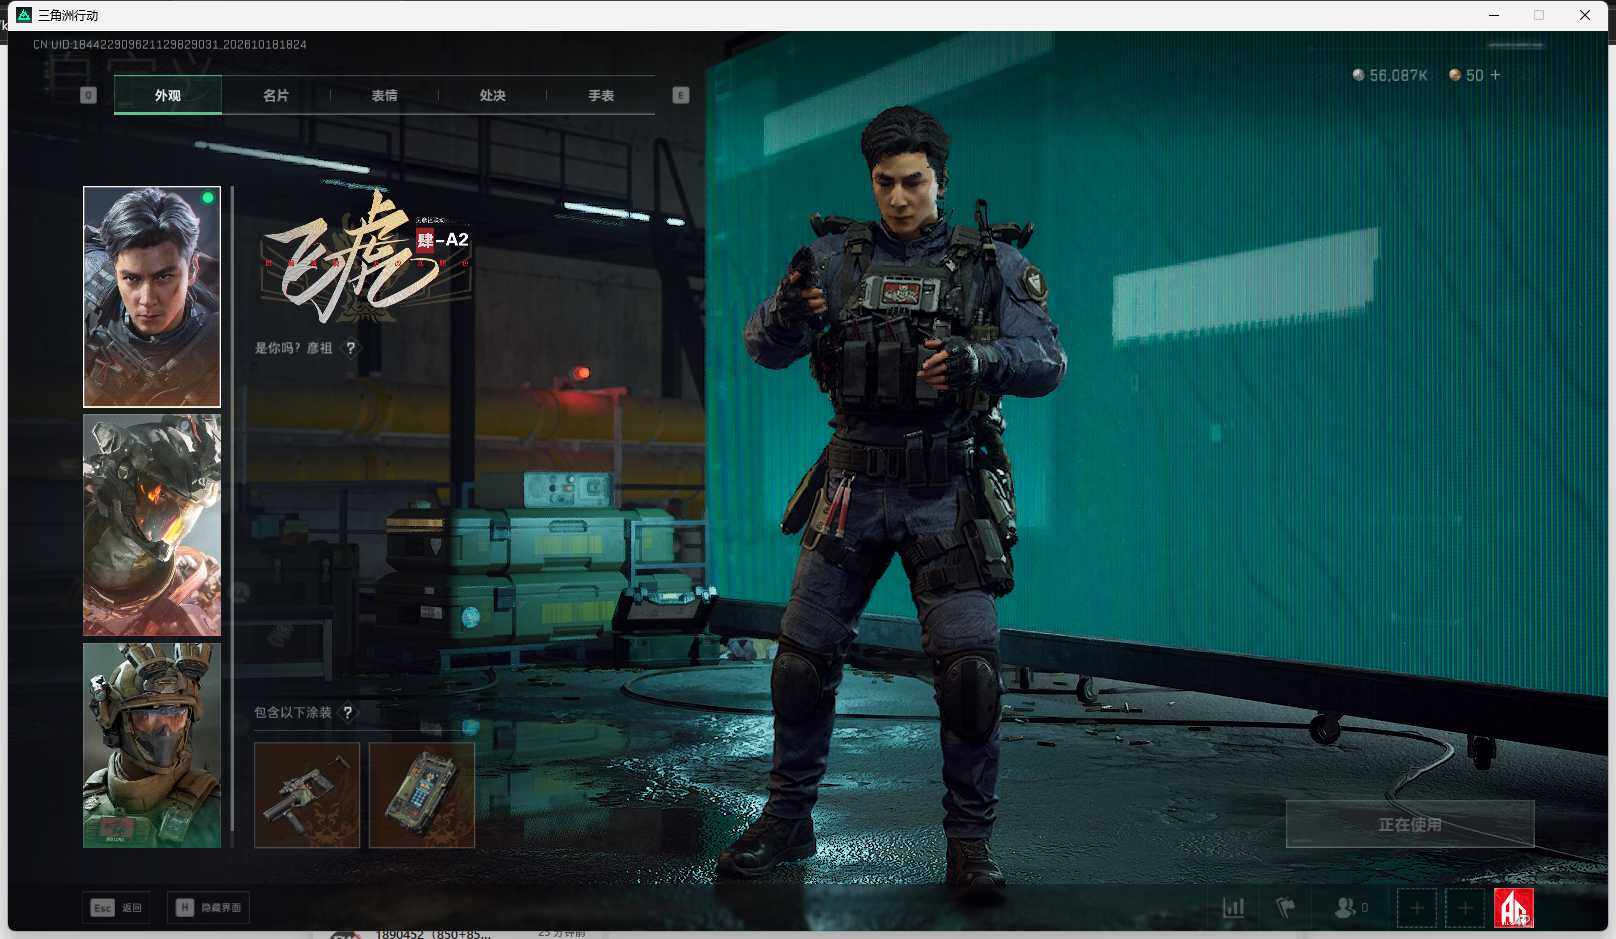Add currency with the plus next to 50

click(1496, 75)
